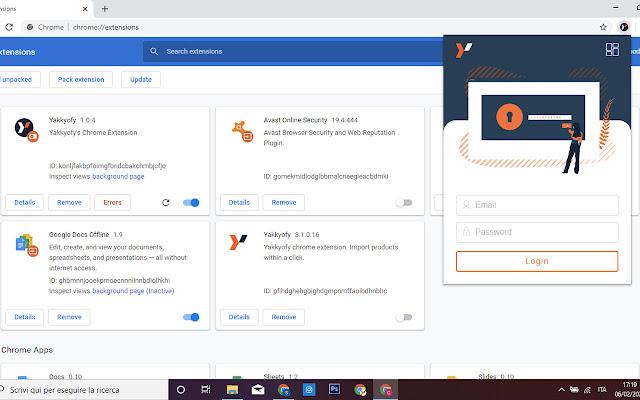Disable the Yakkyofy 1.0.4 extension toggle
Image resolution: width=640 pixels, height=400 pixels.
tap(191, 202)
